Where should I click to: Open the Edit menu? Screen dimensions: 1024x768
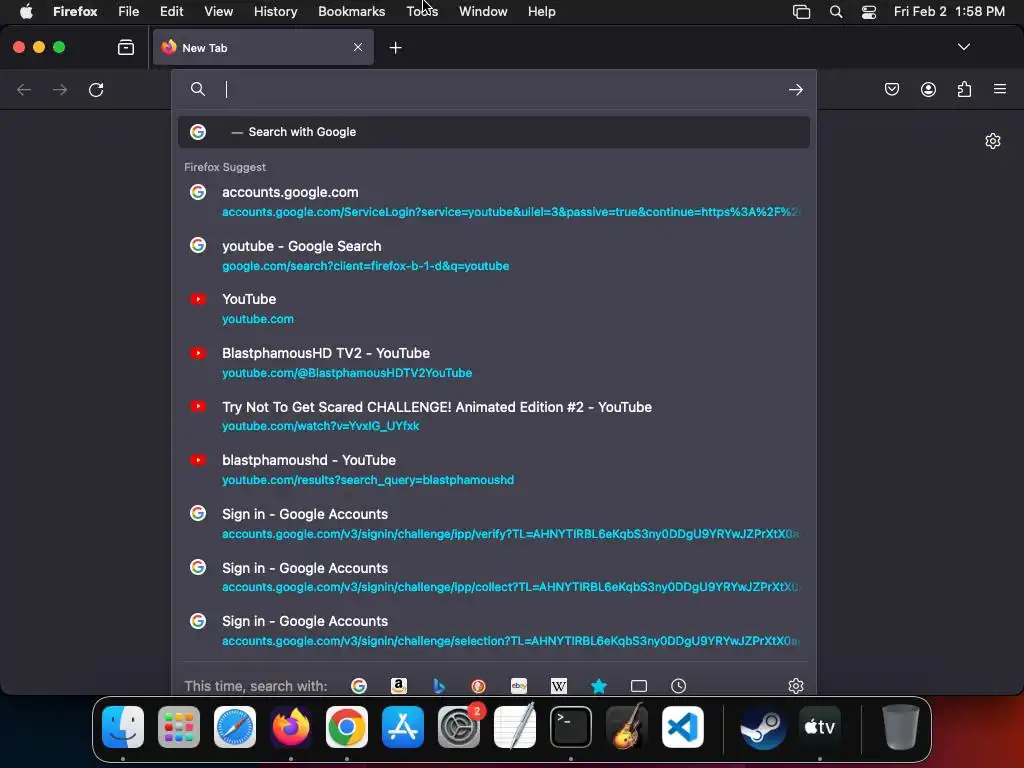pyautogui.click(x=171, y=11)
